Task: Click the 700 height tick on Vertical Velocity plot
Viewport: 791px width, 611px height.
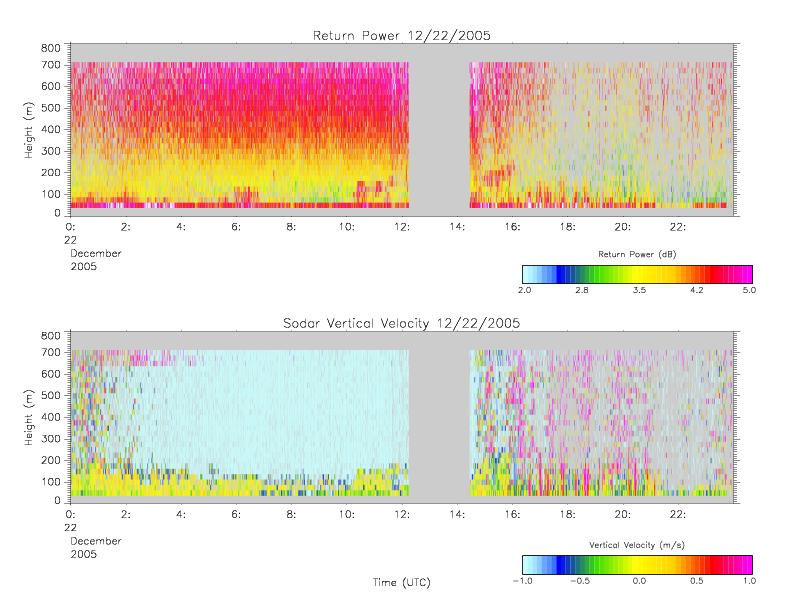Action: [50, 352]
